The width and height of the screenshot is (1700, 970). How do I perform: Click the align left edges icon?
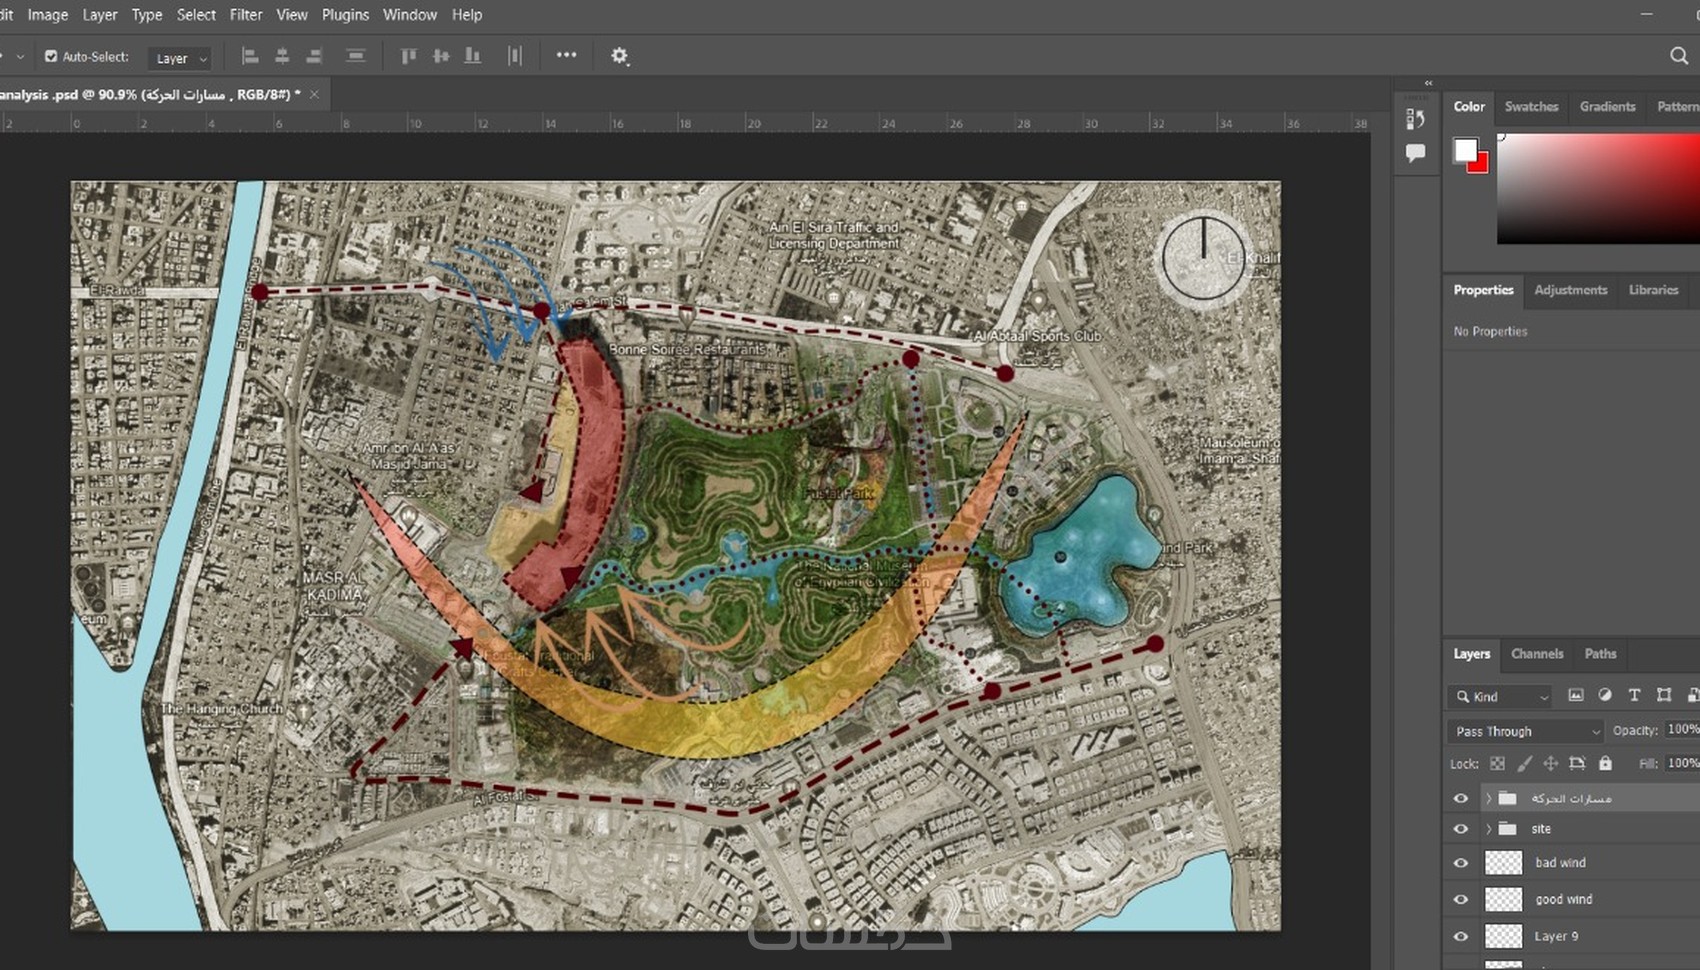(250, 56)
